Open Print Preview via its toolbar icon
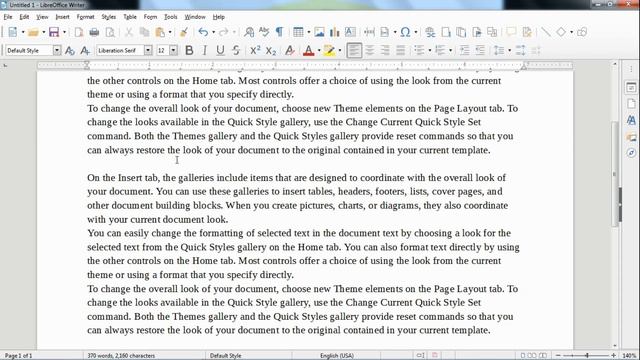The width and height of the screenshot is (640, 360). [x=110, y=32]
